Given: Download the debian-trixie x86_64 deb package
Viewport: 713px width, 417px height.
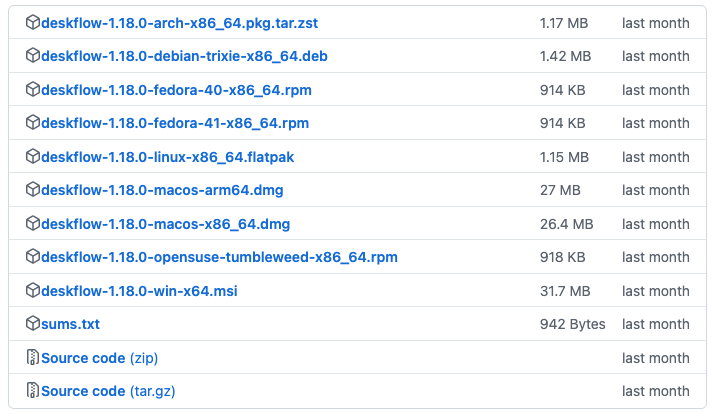Looking at the screenshot, I should (184, 56).
